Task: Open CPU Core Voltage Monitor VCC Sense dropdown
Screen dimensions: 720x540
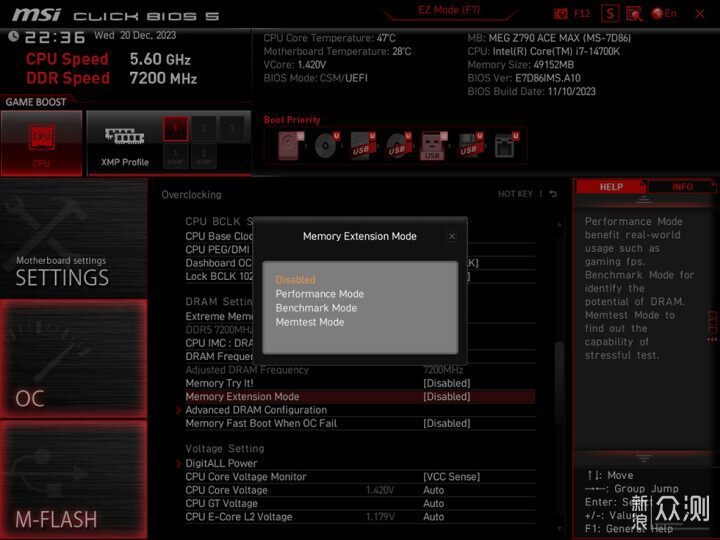Action: coord(451,477)
